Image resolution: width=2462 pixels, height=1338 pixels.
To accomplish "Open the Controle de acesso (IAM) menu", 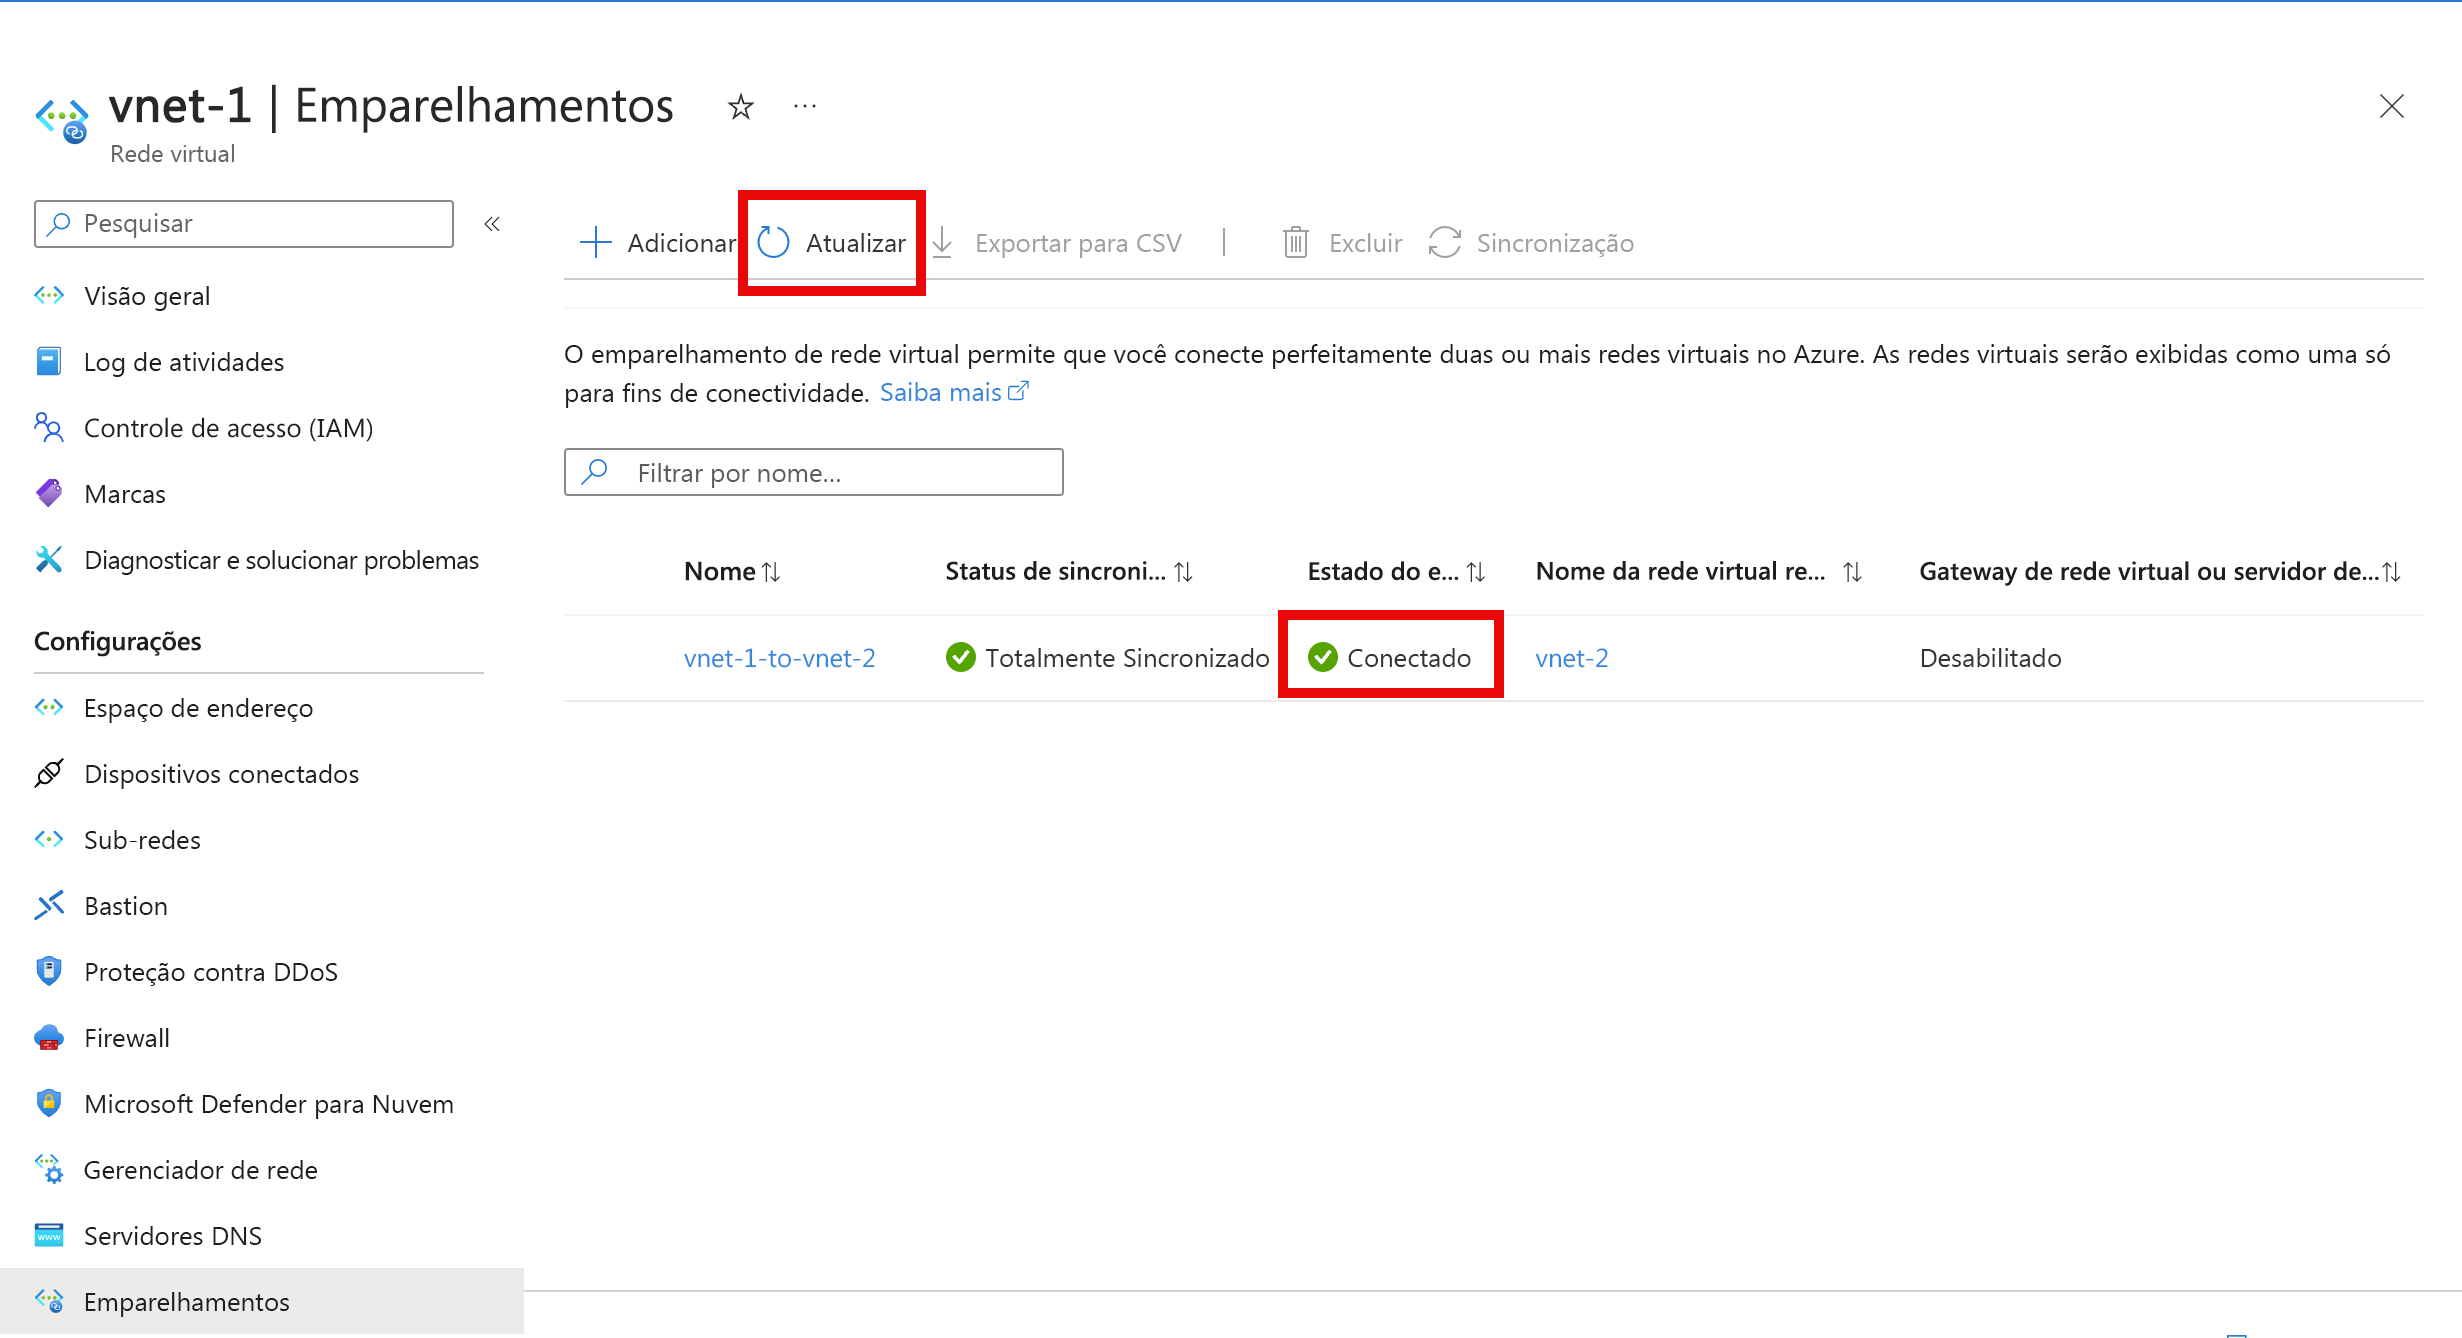I will tap(227, 427).
